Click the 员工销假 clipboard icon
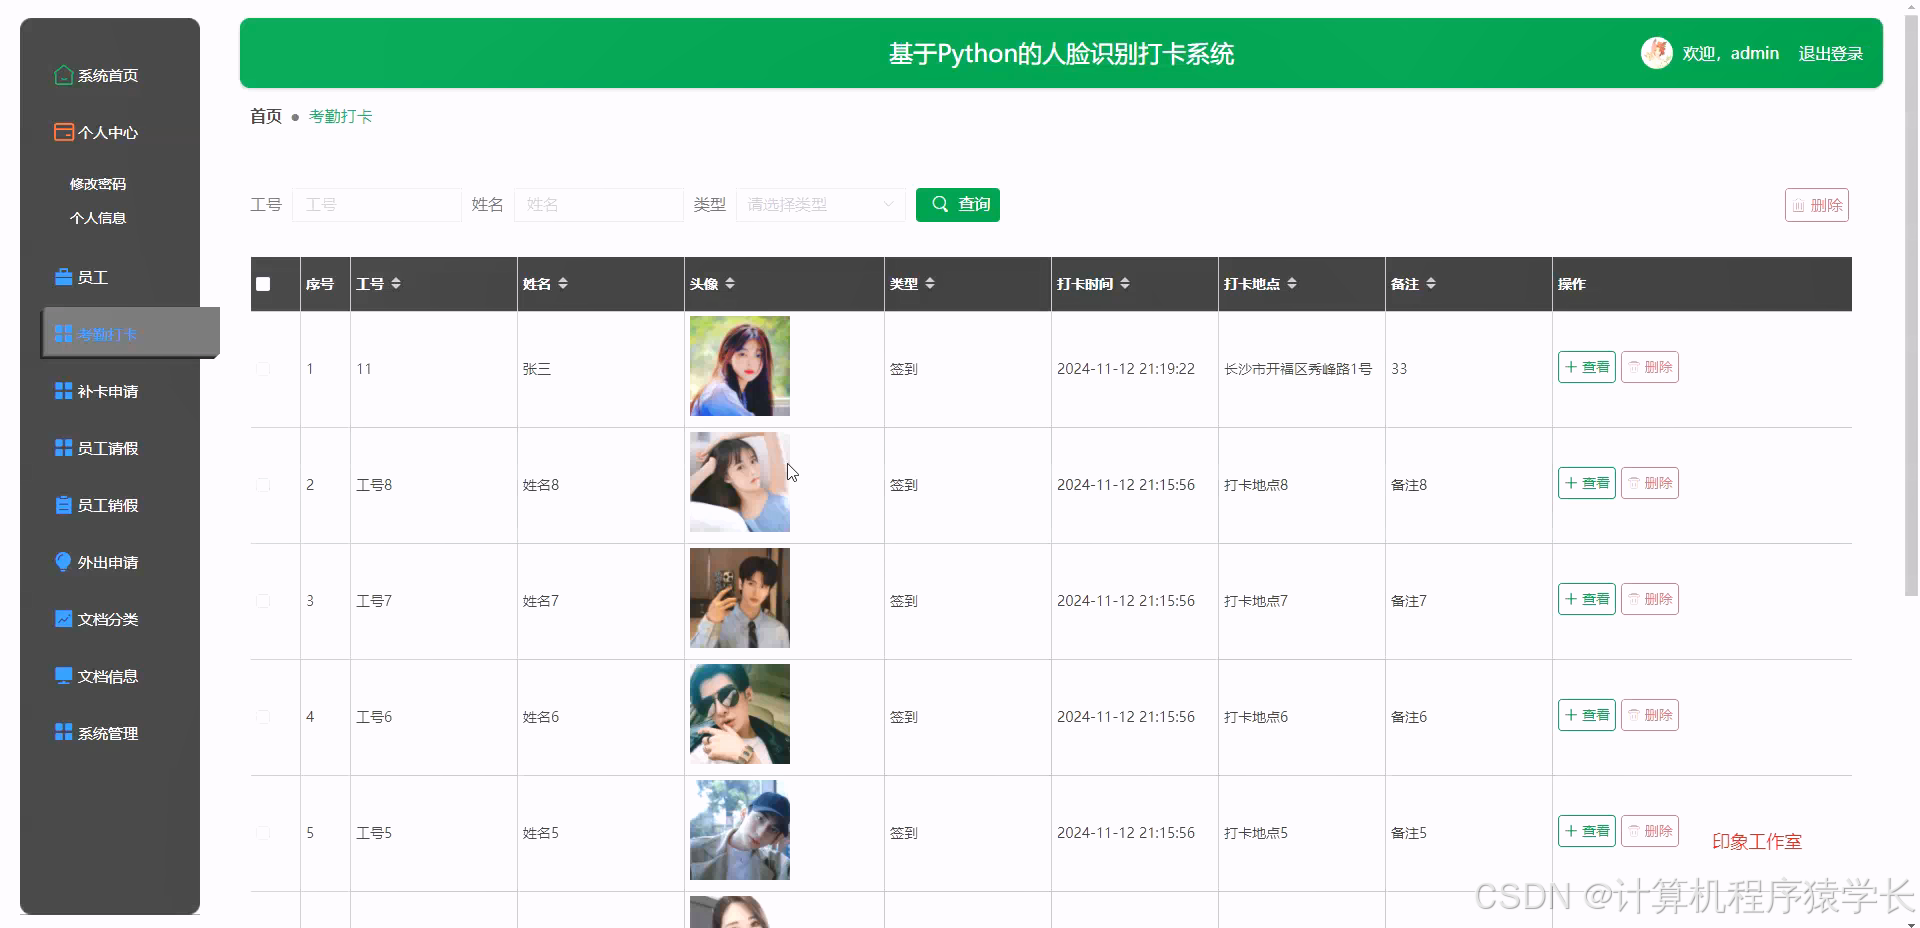The image size is (1920, 928). 63,505
